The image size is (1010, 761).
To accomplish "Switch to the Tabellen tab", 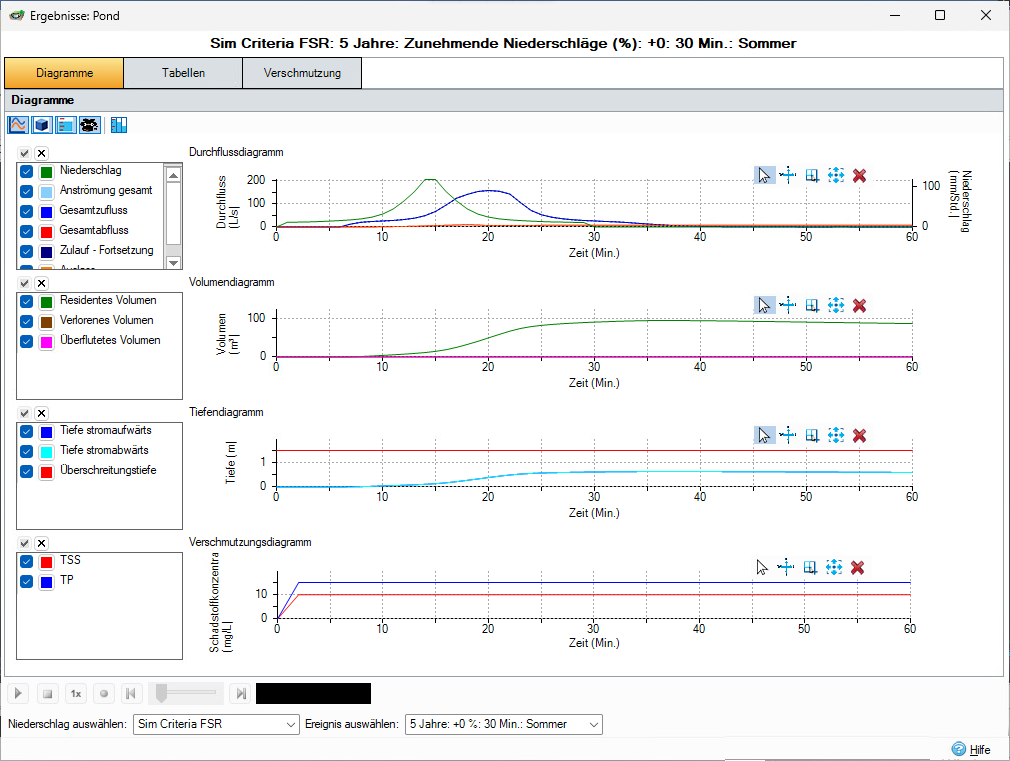I will (x=183, y=73).
